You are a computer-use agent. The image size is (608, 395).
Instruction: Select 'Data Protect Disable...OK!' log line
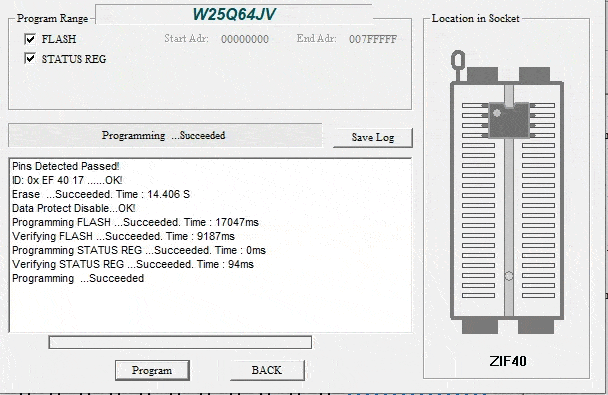(74, 208)
